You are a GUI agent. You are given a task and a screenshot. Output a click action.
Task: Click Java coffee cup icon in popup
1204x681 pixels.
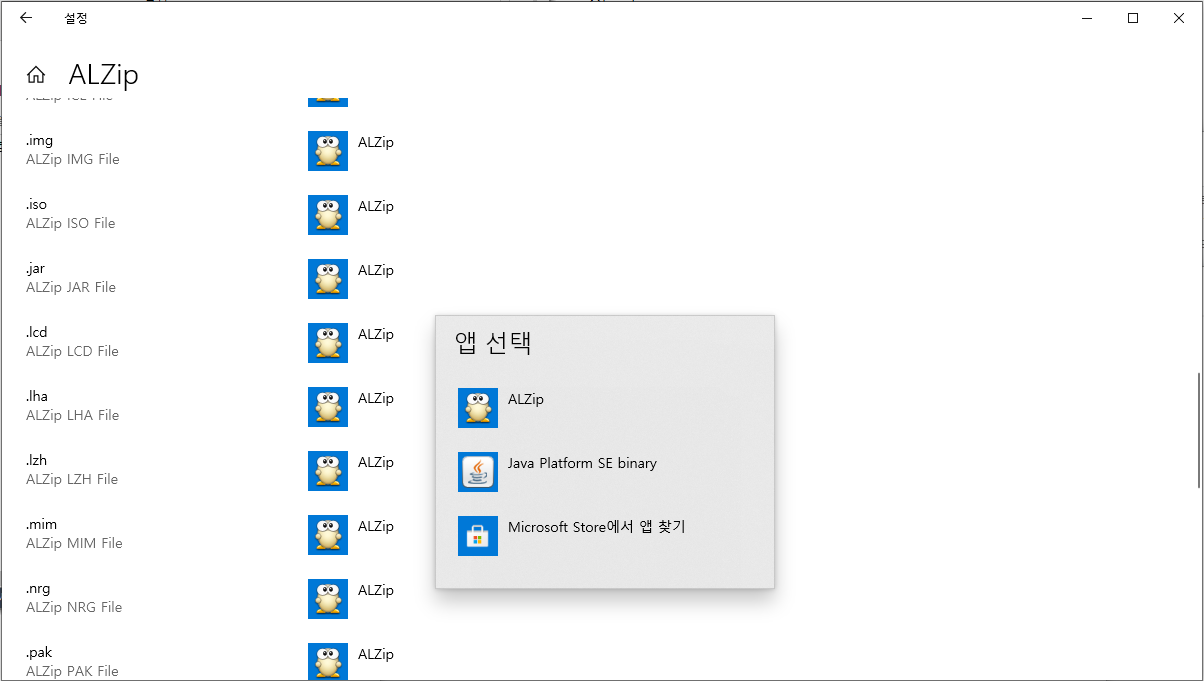(478, 472)
